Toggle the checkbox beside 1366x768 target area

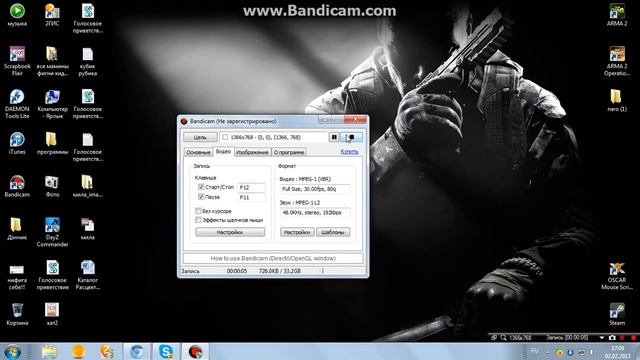[x=225, y=137]
